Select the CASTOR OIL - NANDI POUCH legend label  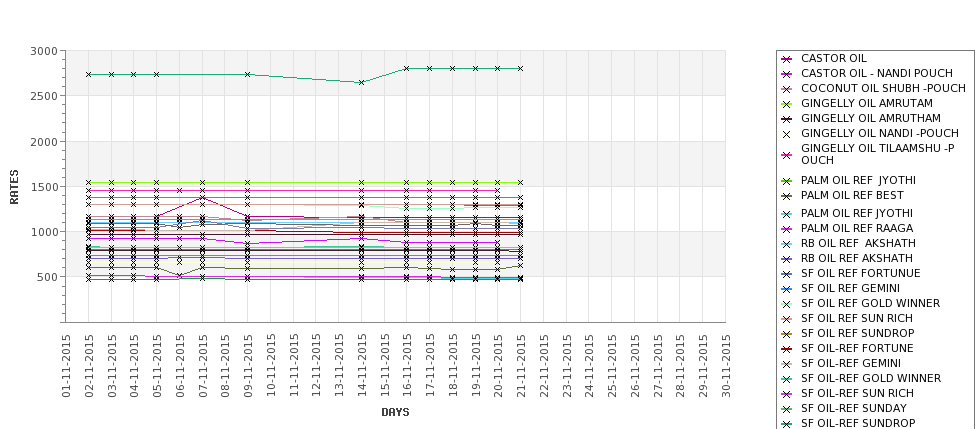click(877, 73)
